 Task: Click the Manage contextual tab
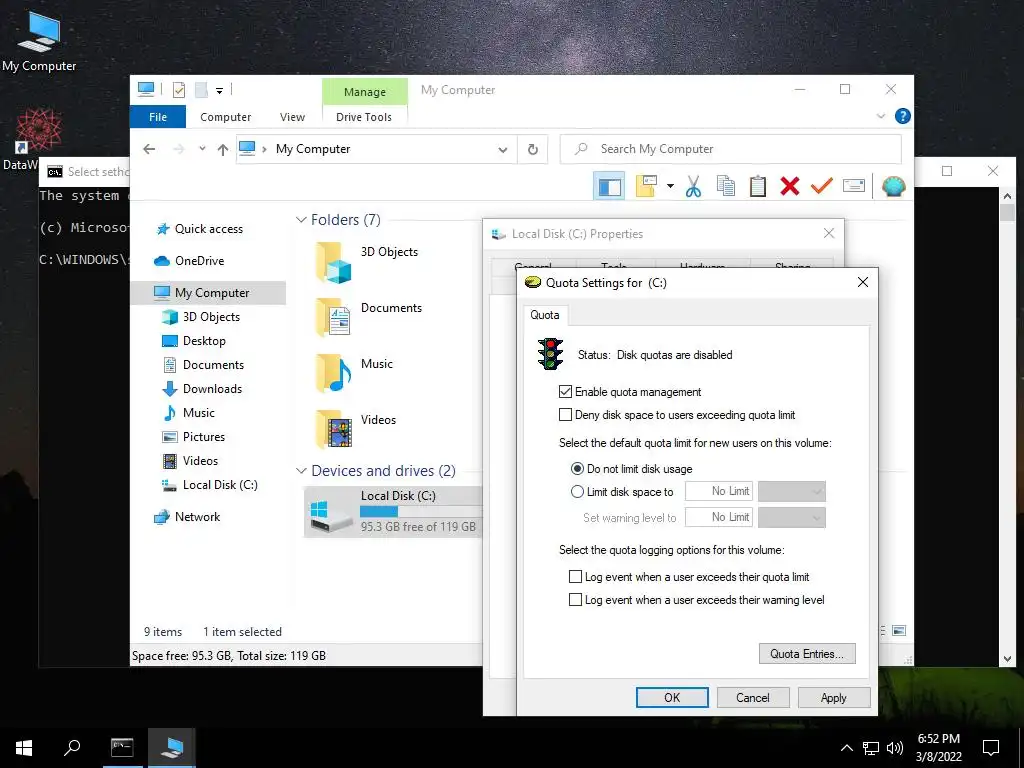tap(364, 92)
